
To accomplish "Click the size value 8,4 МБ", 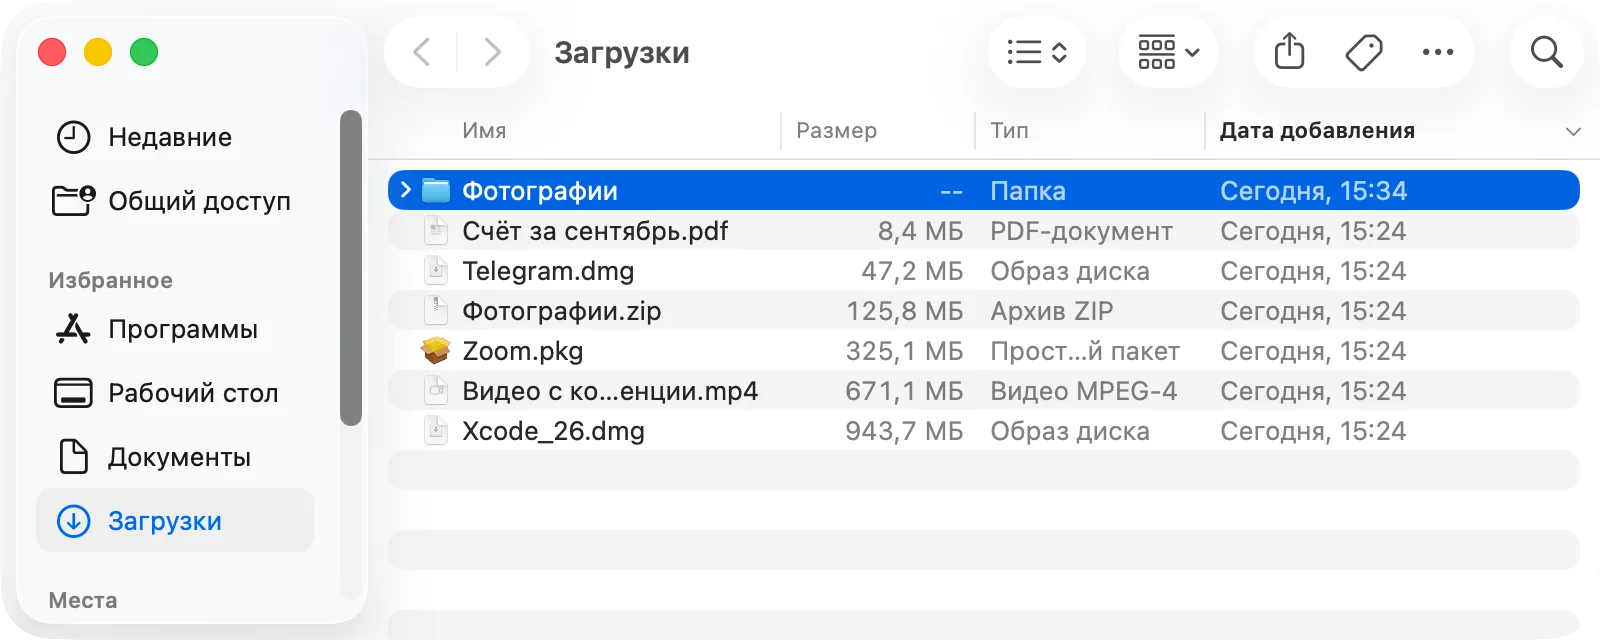I will click(x=920, y=231).
